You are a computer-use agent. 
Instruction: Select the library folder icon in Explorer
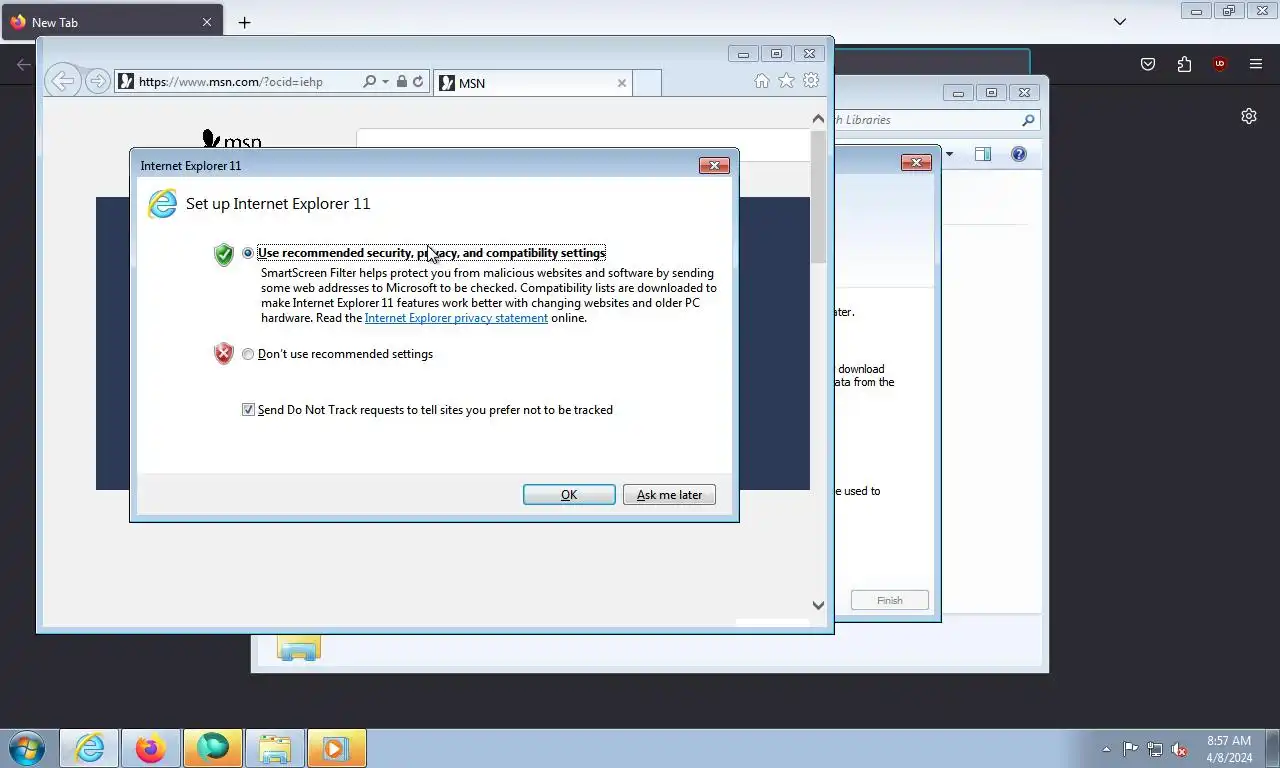(x=298, y=648)
